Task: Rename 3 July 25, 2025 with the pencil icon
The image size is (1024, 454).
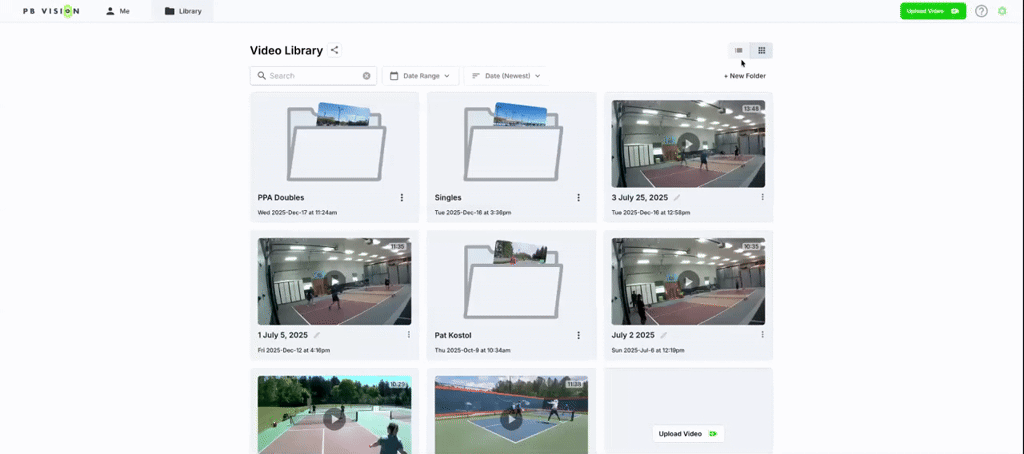Action: (x=677, y=197)
